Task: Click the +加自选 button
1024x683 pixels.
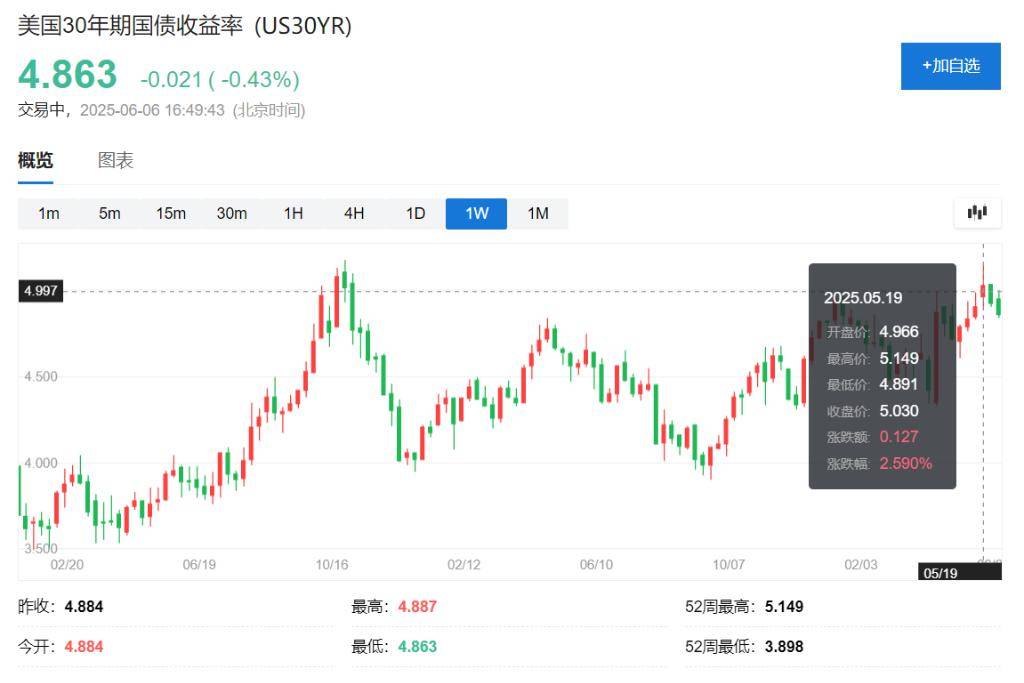Action: 950,66
